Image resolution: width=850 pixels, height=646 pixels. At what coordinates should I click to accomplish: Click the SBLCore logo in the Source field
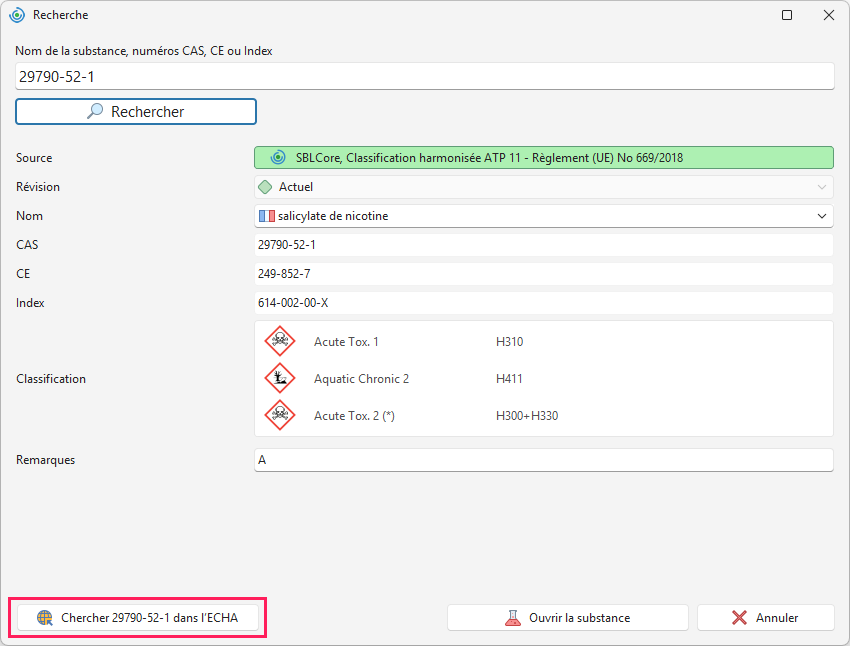pos(278,158)
